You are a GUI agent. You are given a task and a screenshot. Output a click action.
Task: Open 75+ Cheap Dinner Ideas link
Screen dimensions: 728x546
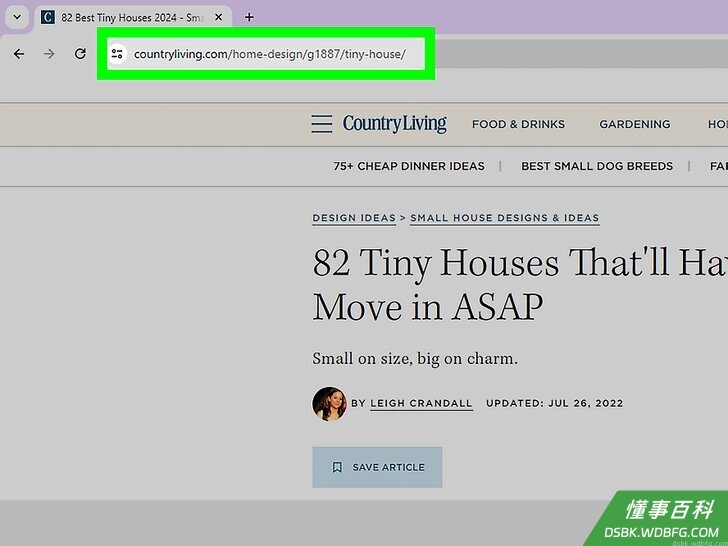pos(409,166)
